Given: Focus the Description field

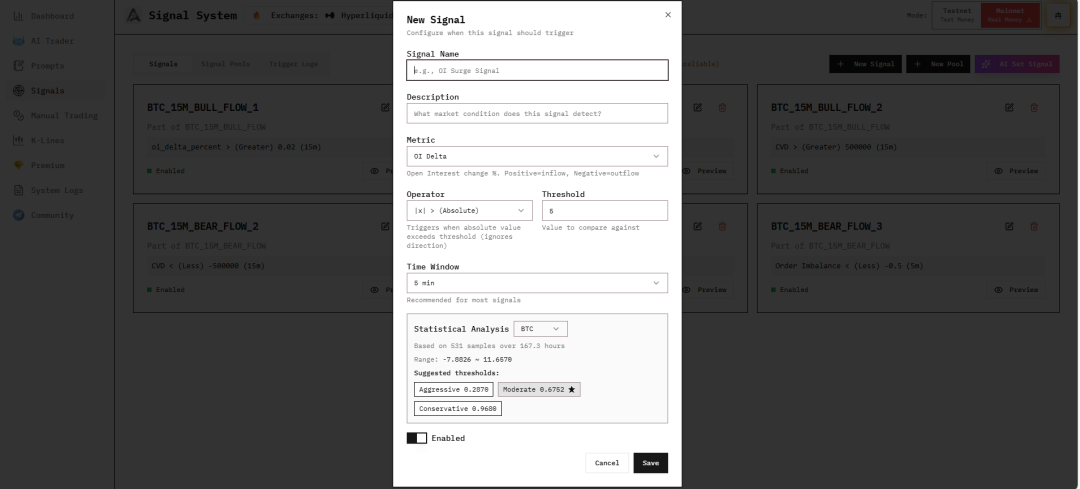Looking at the screenshot, I should tap(537, 114).
